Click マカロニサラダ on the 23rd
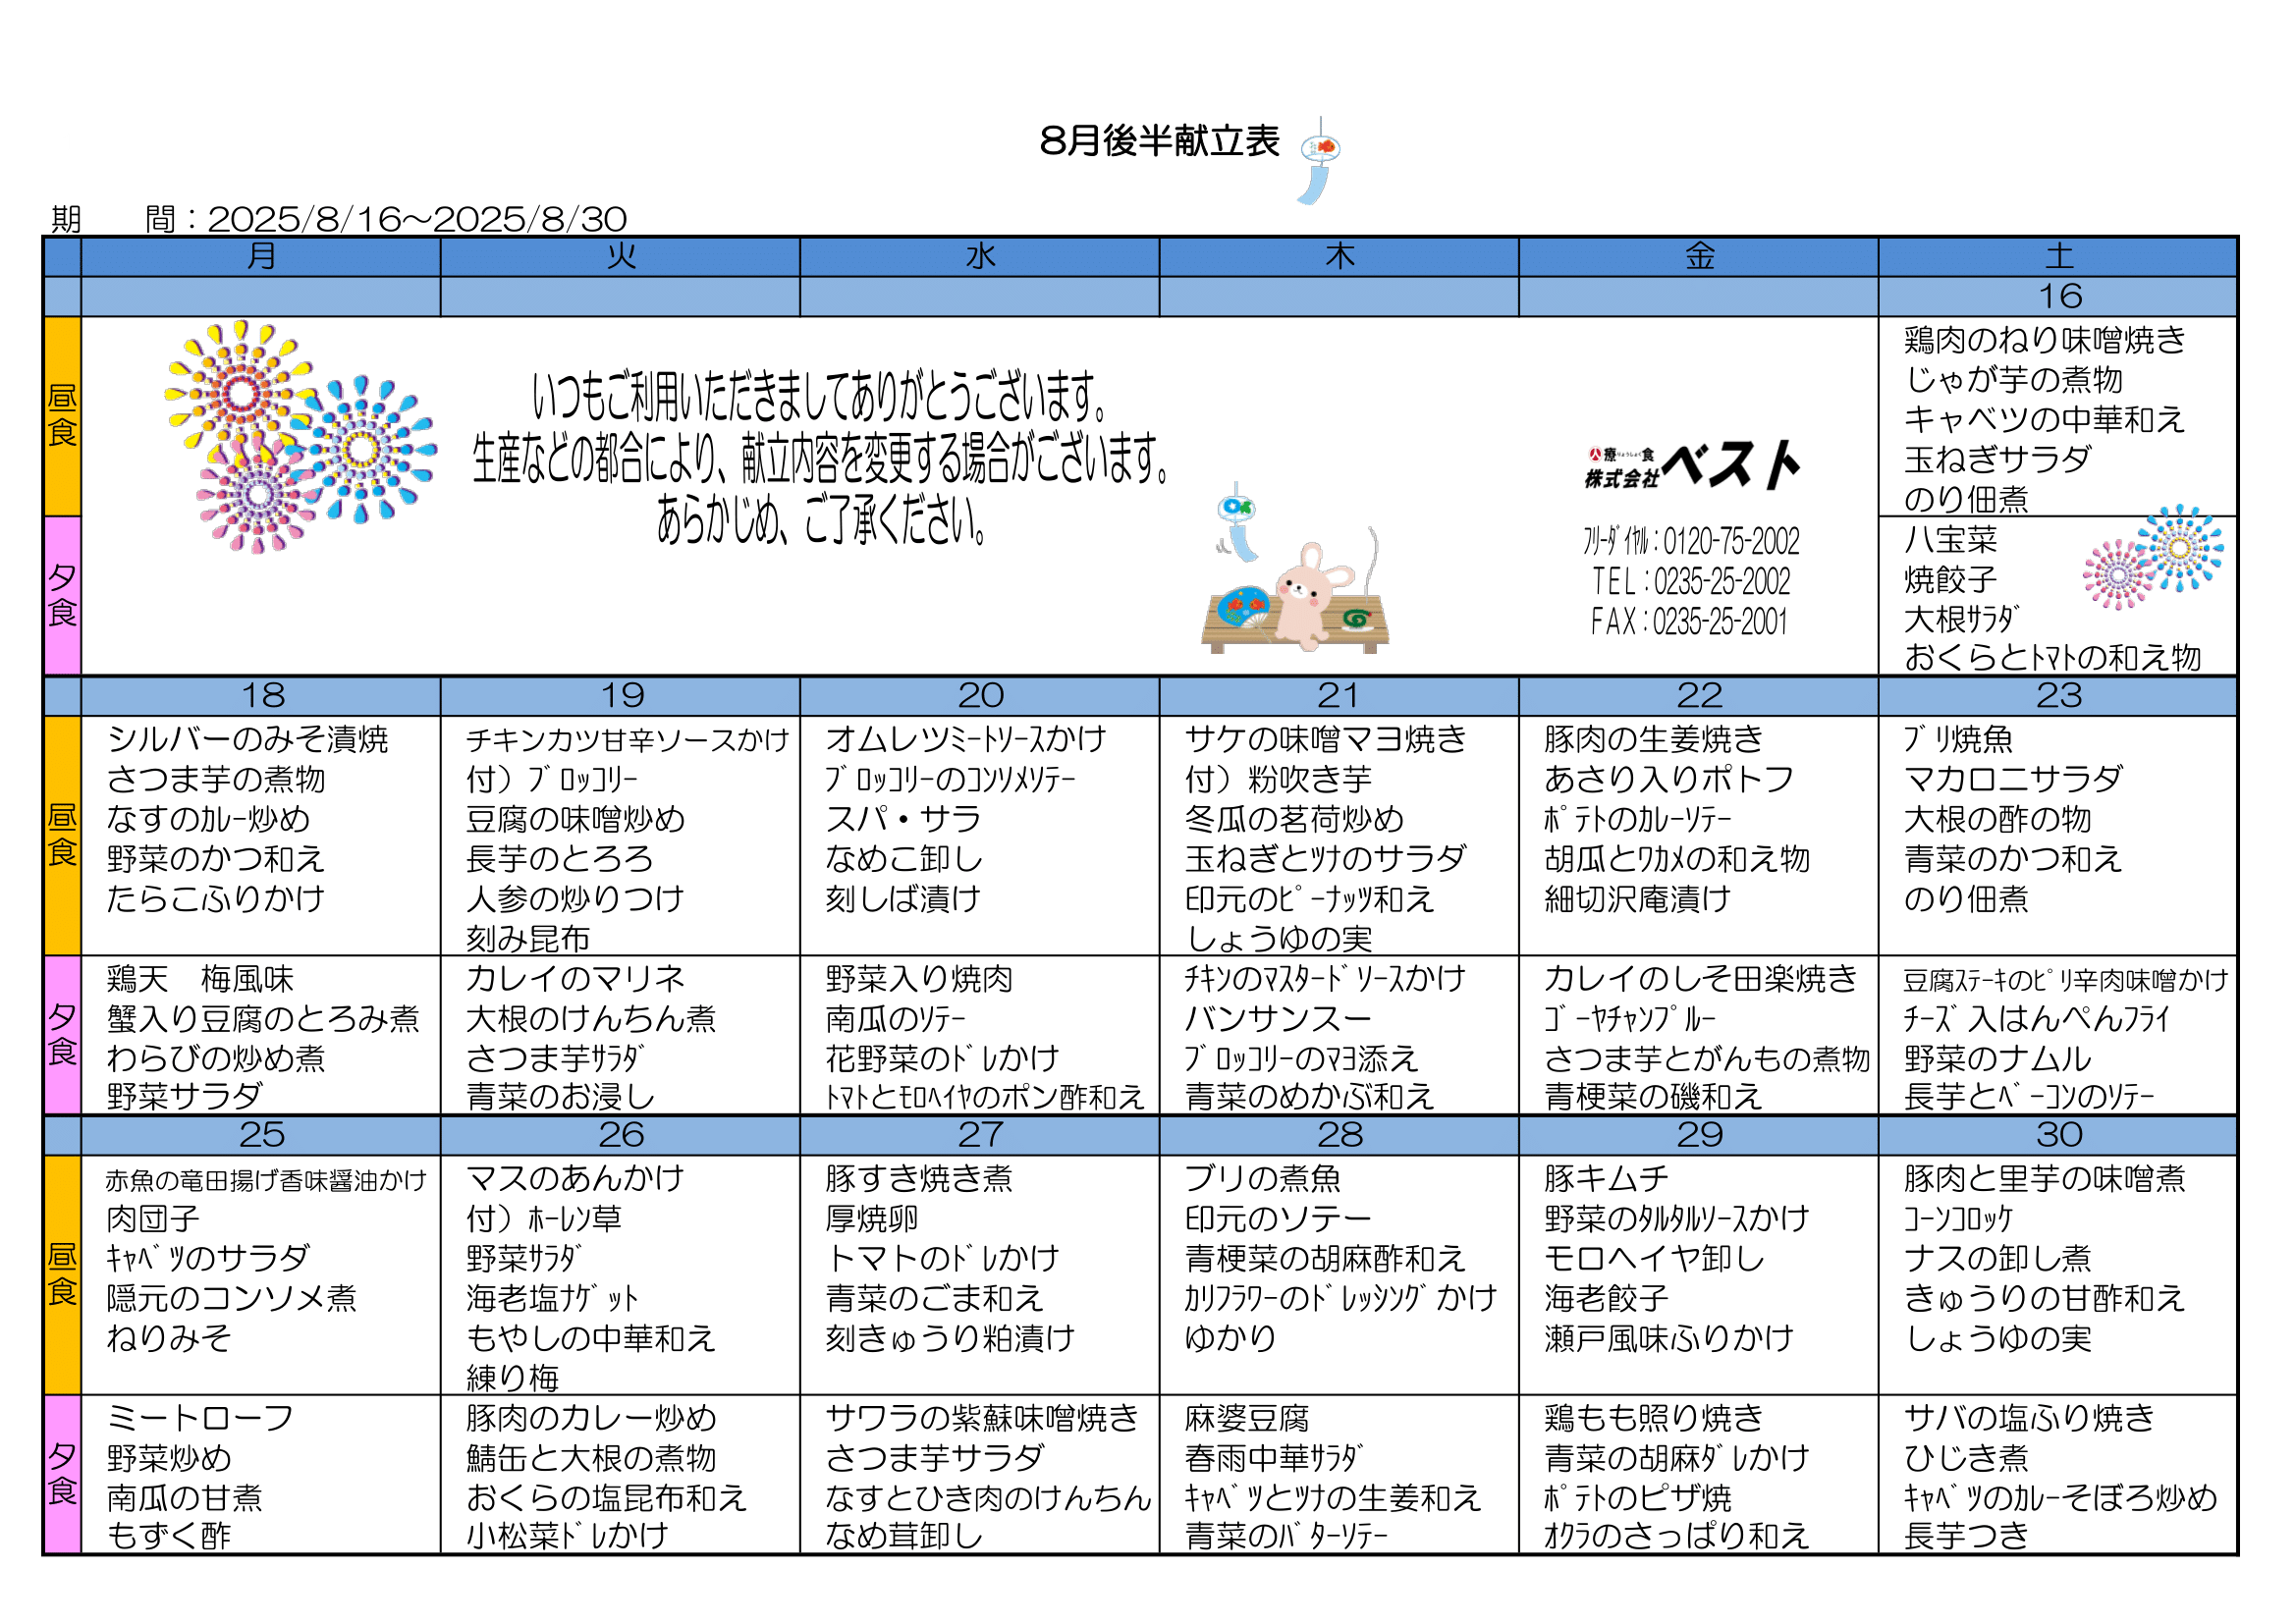This screenshot has width=2296, height=1624. (x=2012, y=780)
